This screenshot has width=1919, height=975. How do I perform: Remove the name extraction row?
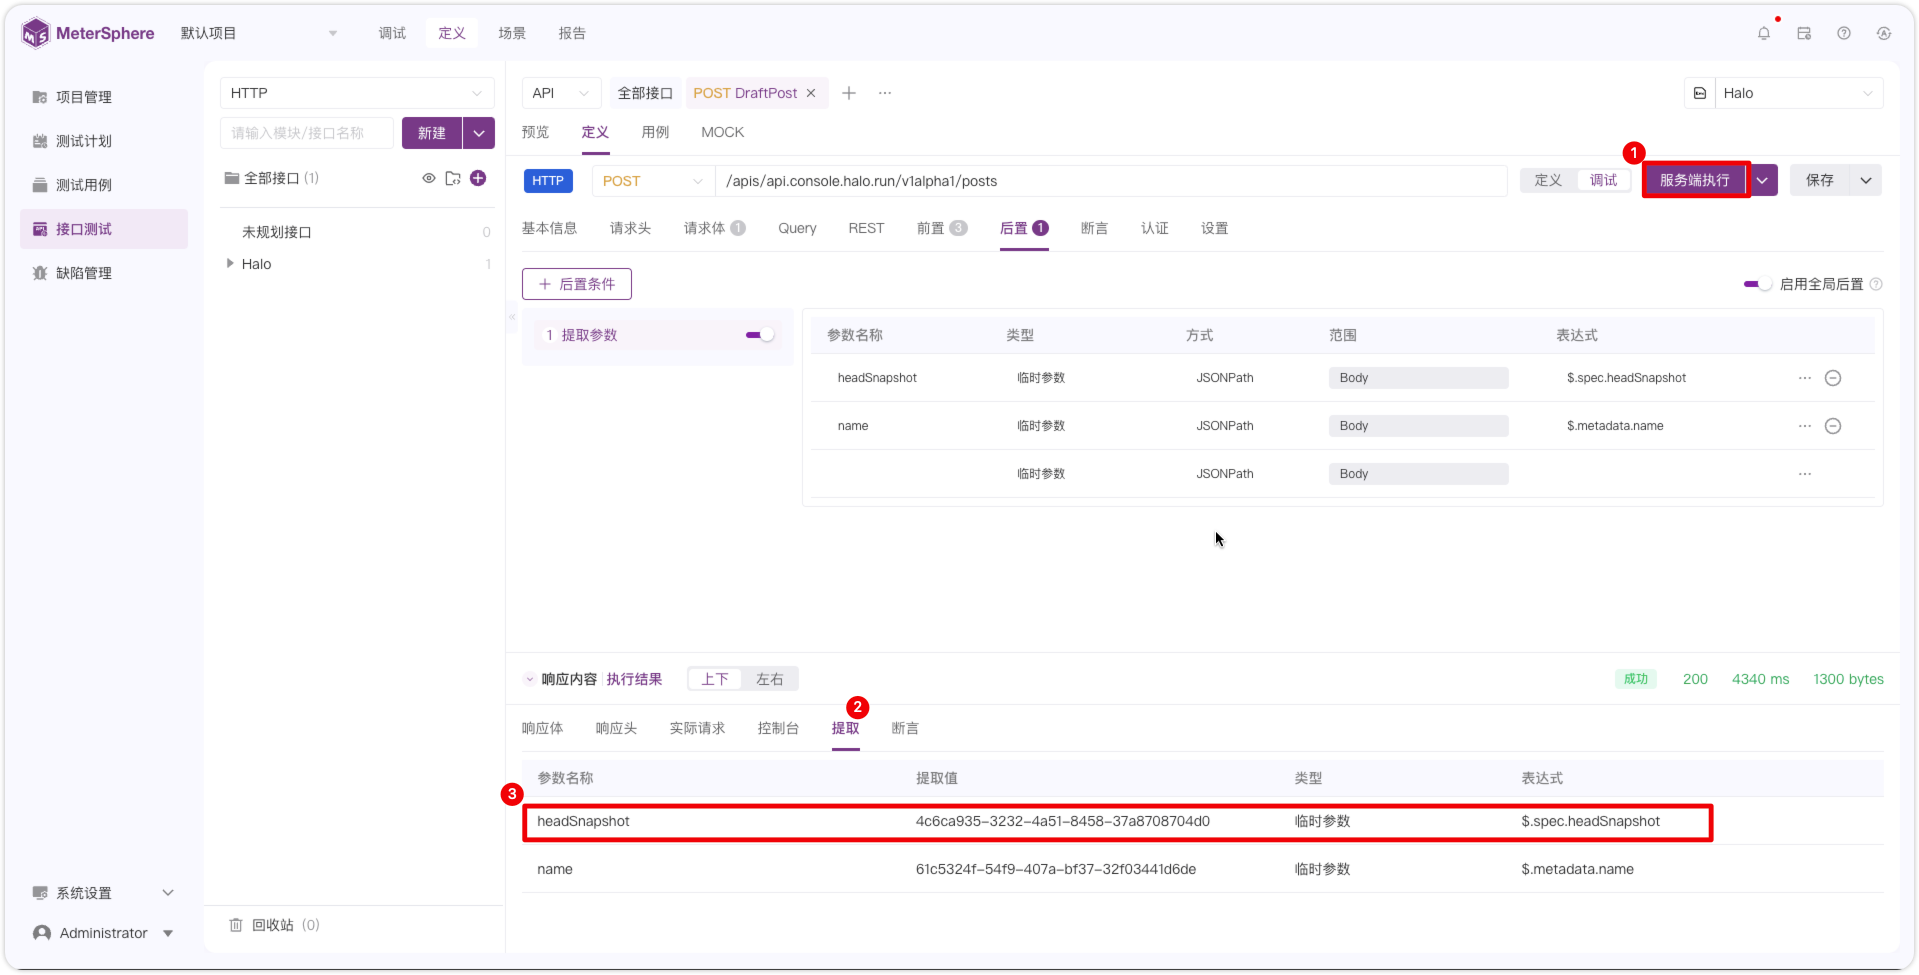point(1833,426)
